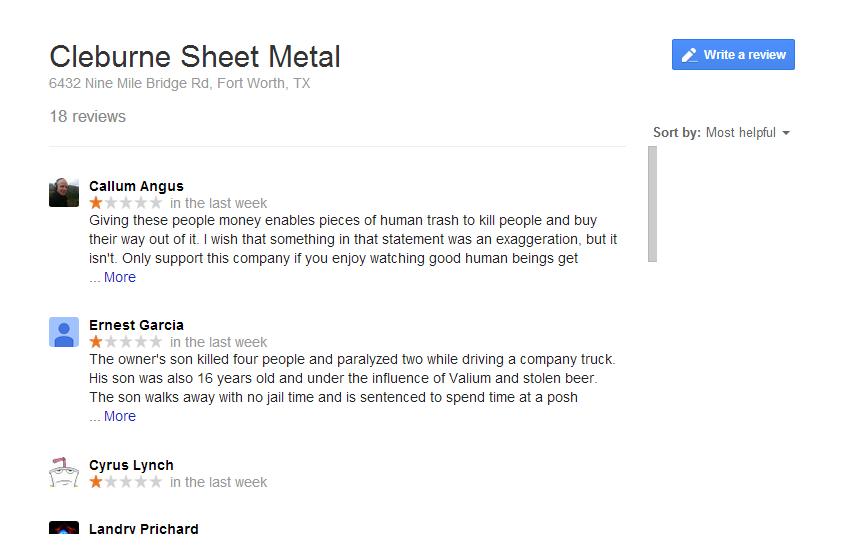Expand Callum Angus review with More

[x=120, y=277]
